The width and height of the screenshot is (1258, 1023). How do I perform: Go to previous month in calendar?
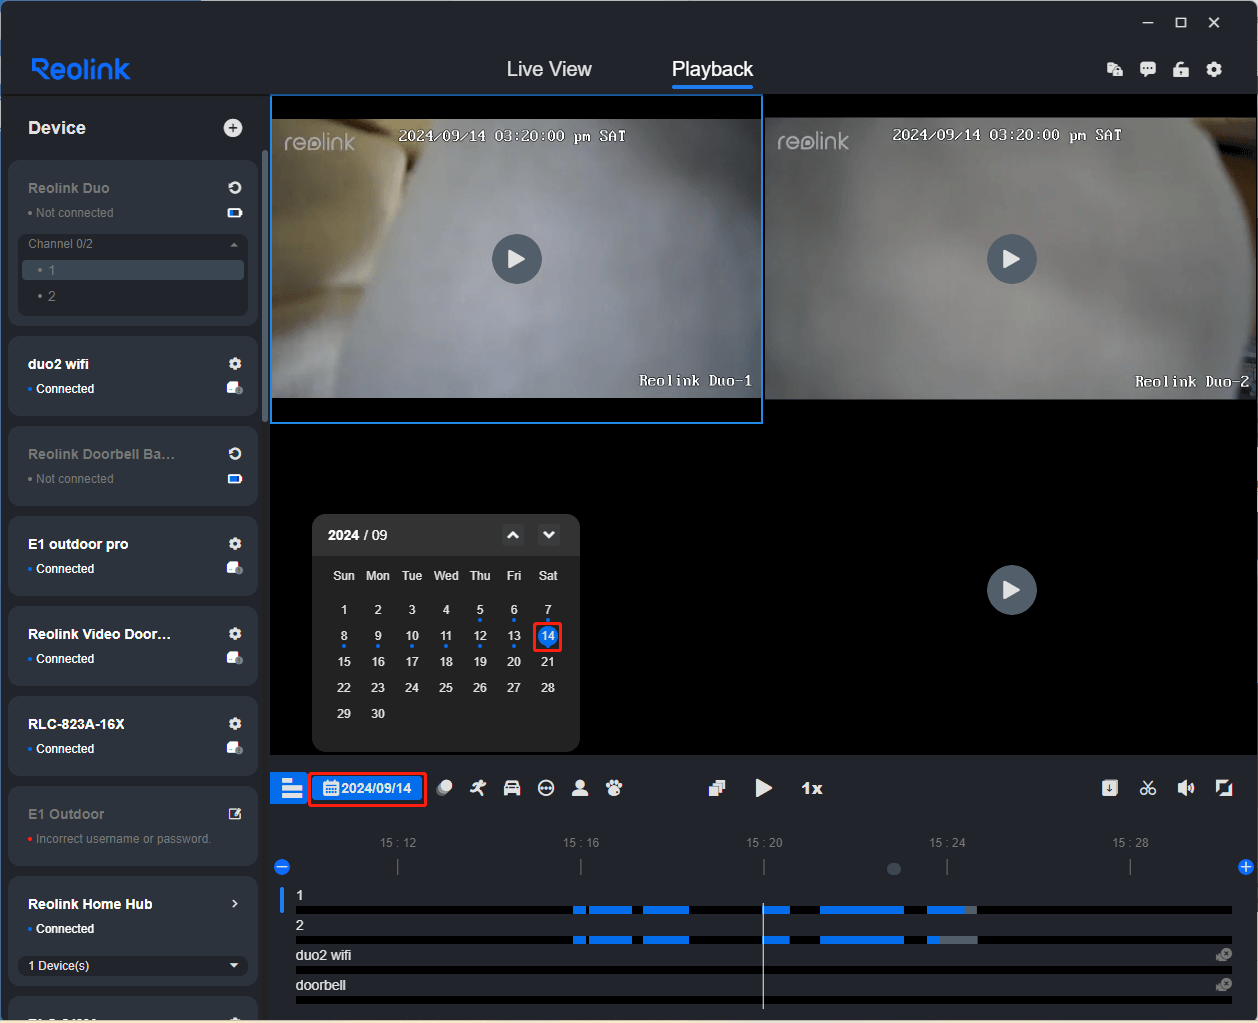(513, 535)
